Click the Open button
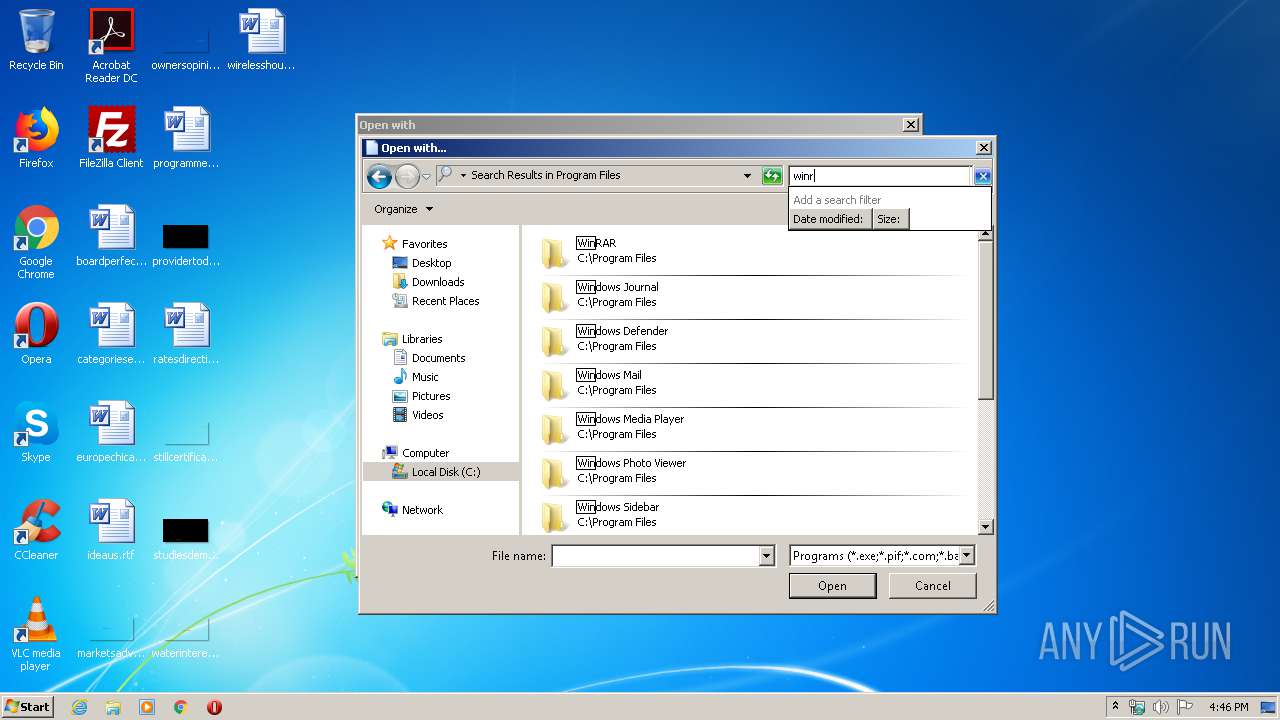Viewport: 1280px width, 720px height. (832, 586)
